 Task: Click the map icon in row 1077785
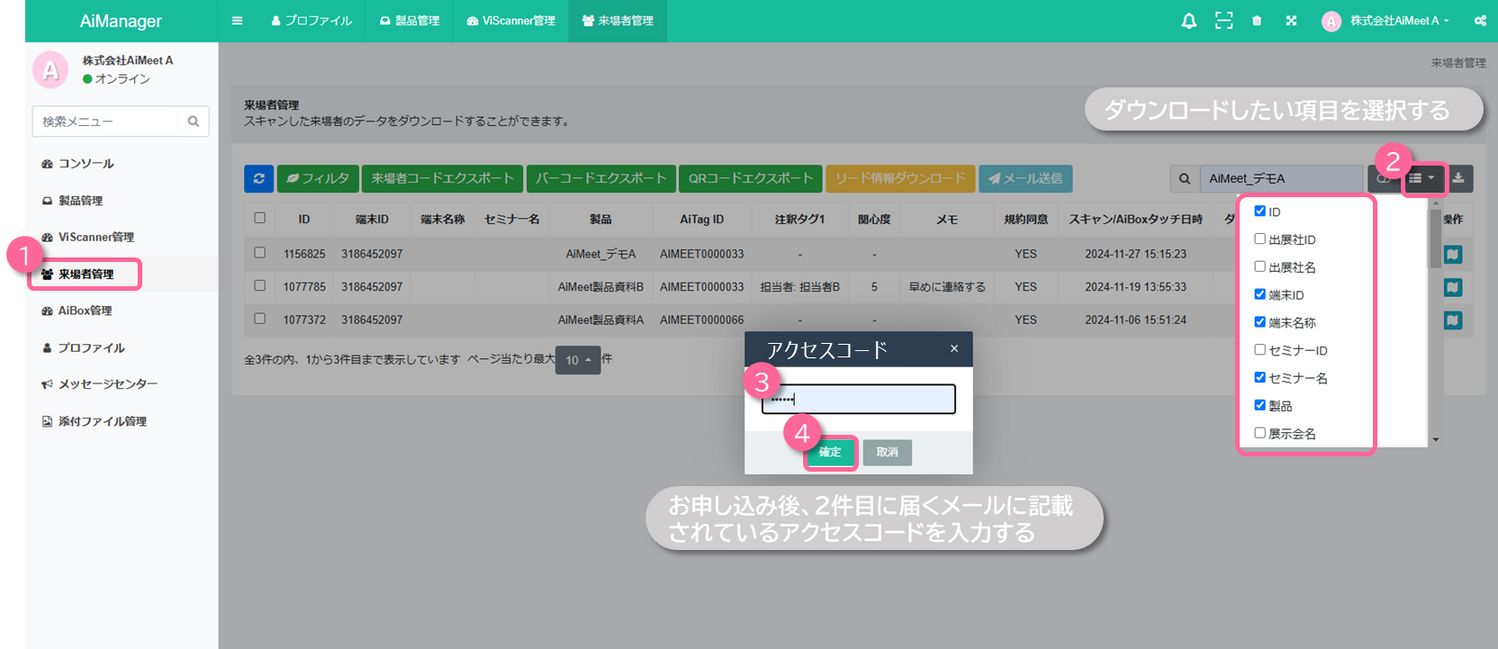click(1453, 287)
